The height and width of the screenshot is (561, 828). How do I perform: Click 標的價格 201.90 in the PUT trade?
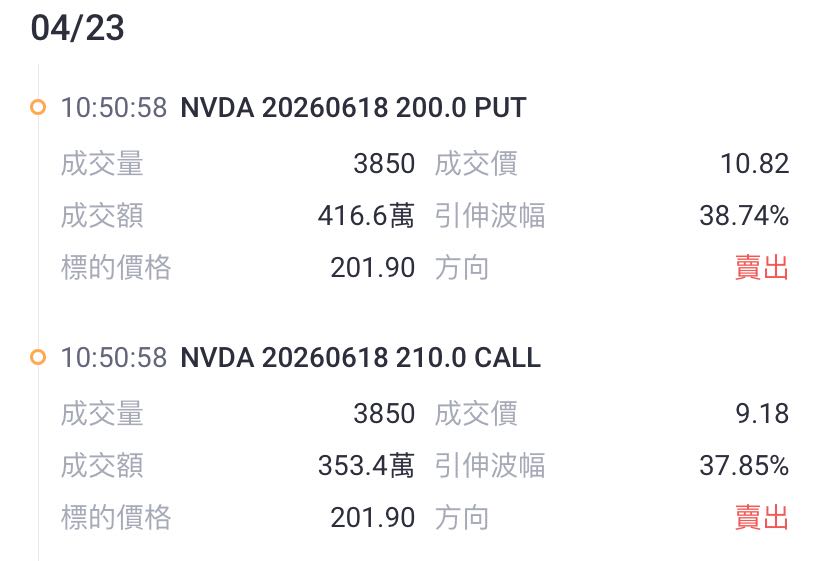(x=373, y=268)
